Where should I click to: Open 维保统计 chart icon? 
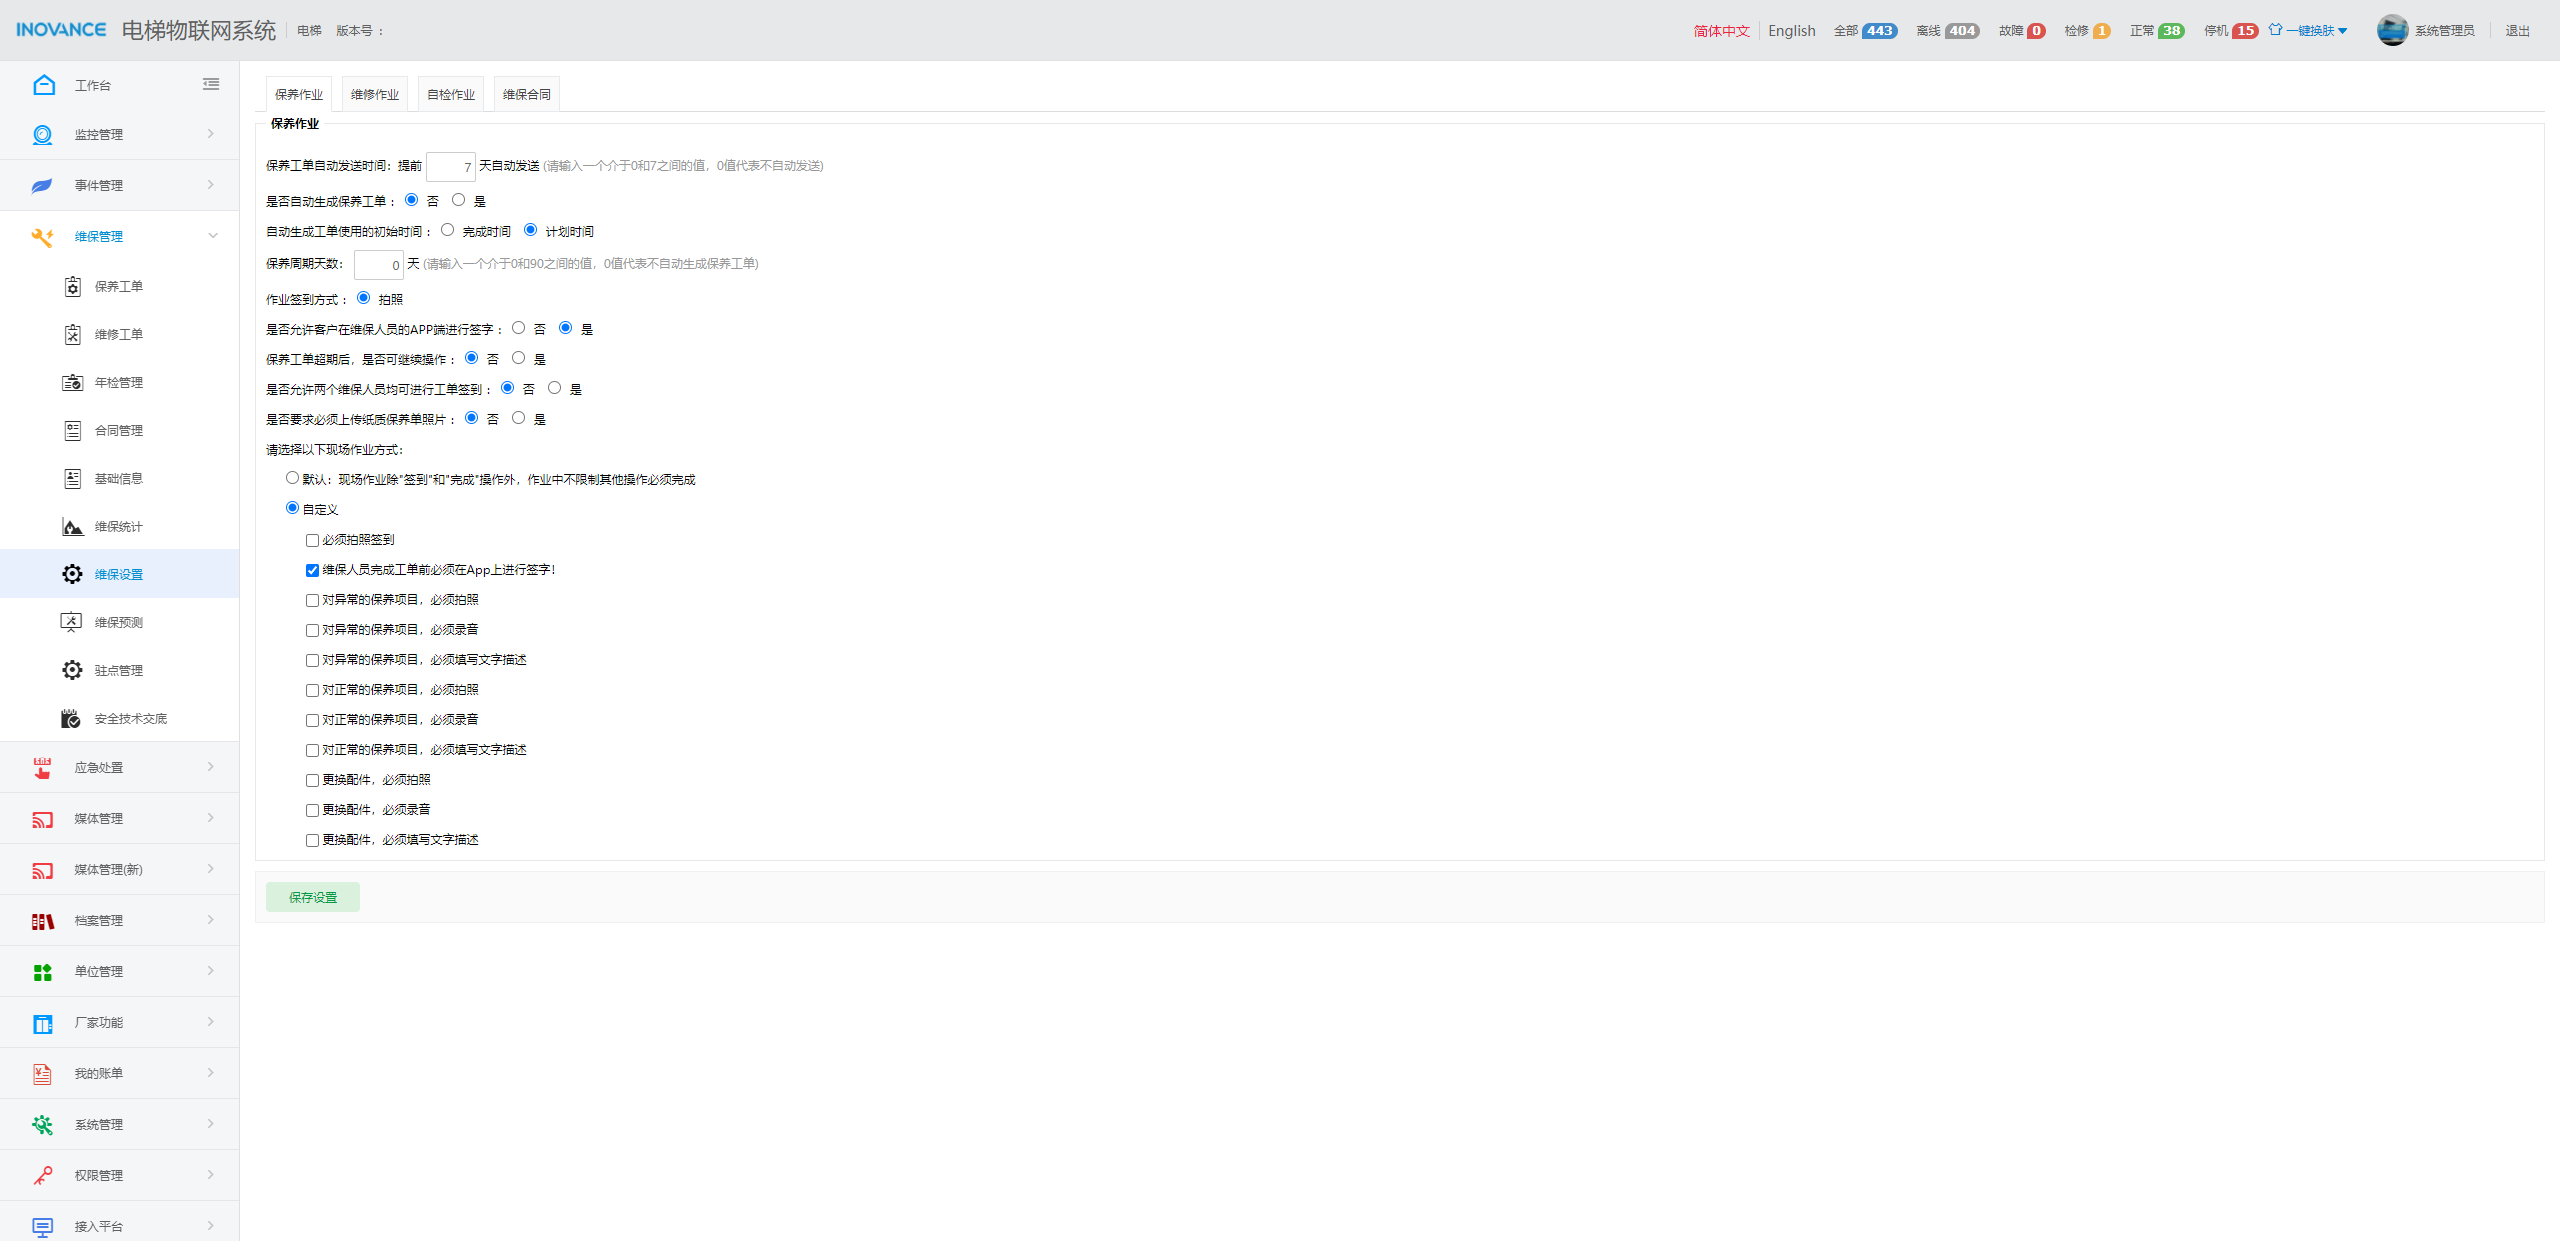(72, 527)
